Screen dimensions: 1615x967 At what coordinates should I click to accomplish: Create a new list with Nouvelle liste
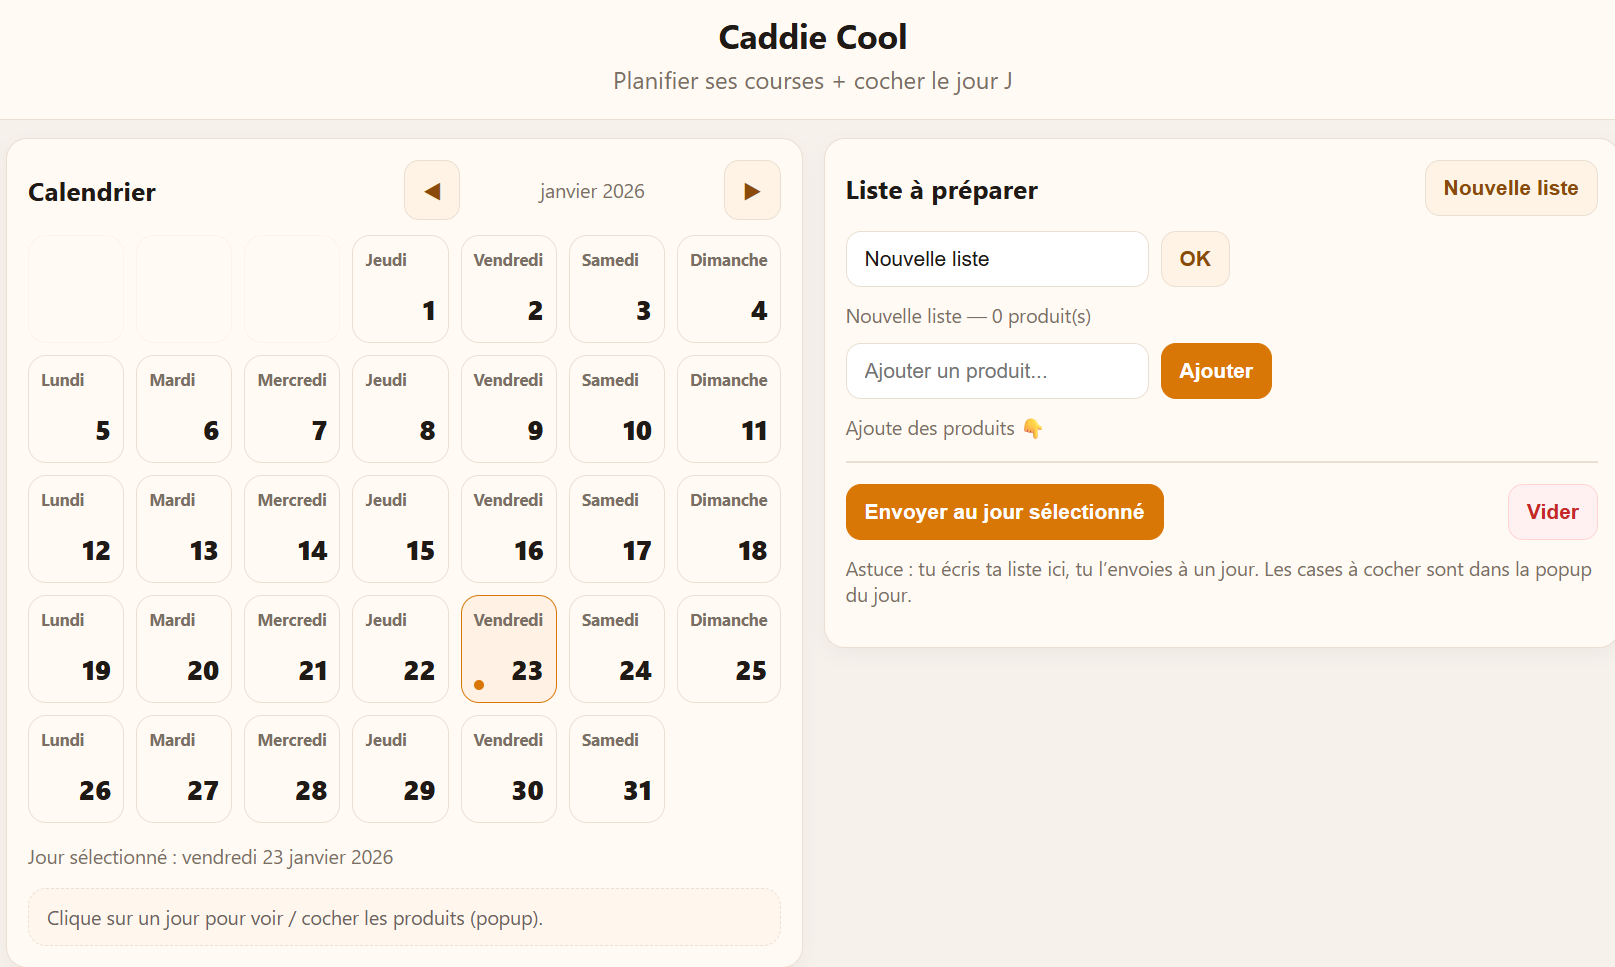pyautogui.click(x=1511, y=188)
